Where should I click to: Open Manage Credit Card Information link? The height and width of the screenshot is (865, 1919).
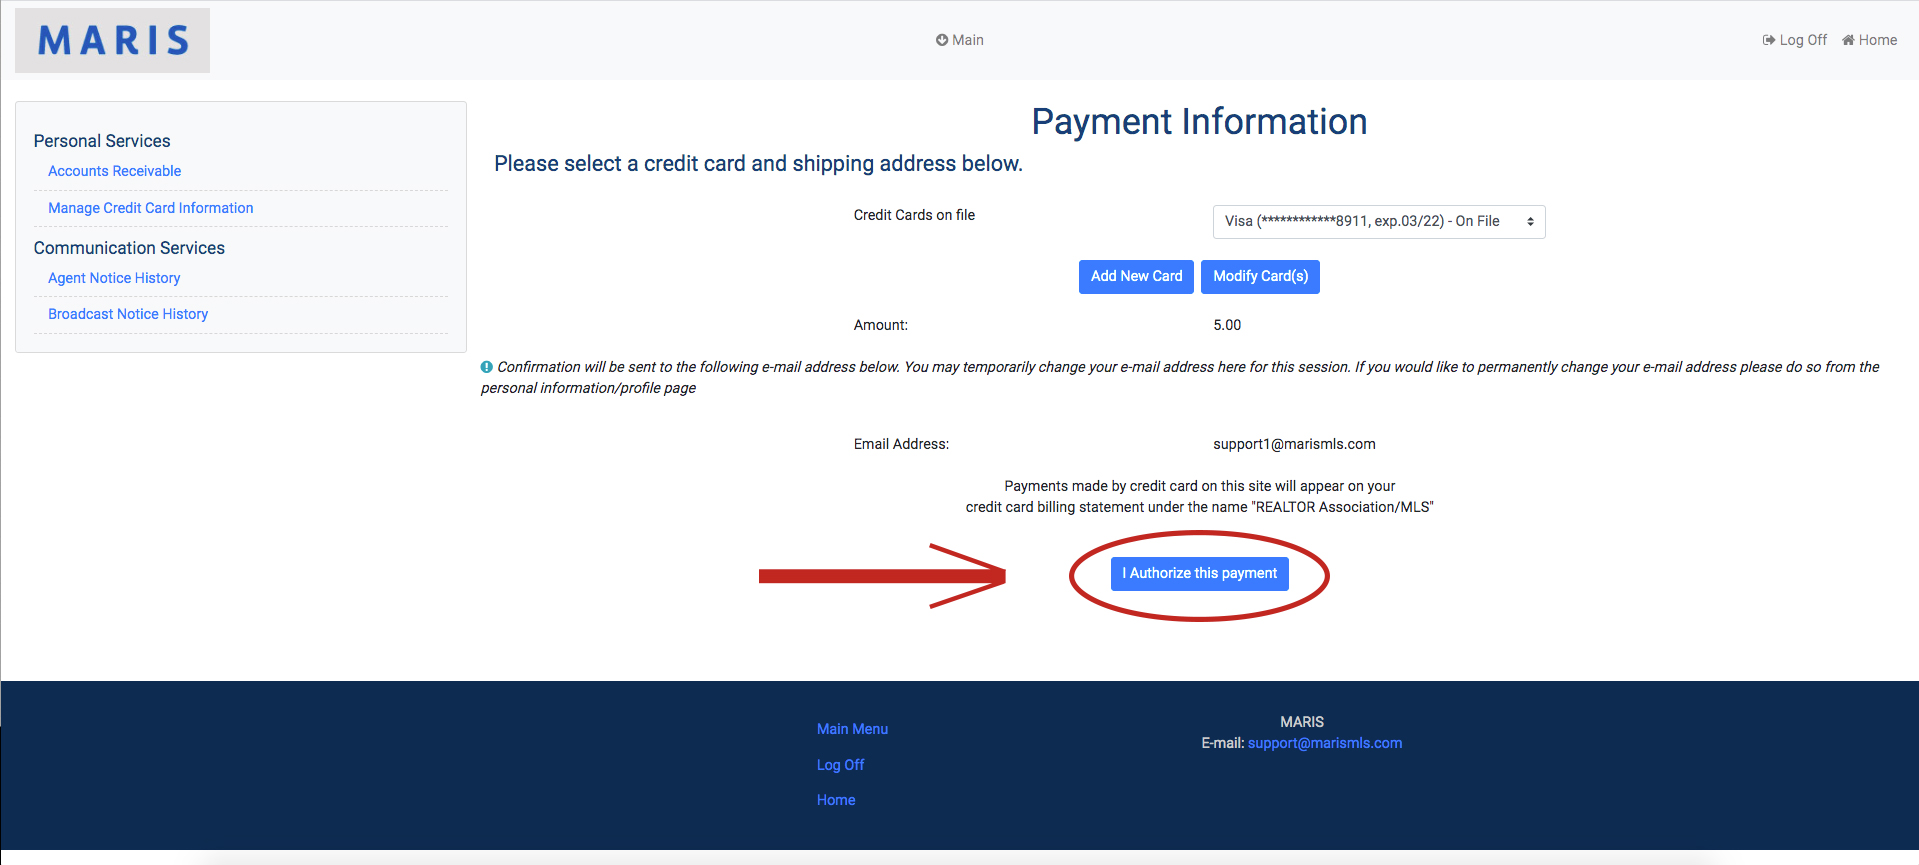[151, 208]
